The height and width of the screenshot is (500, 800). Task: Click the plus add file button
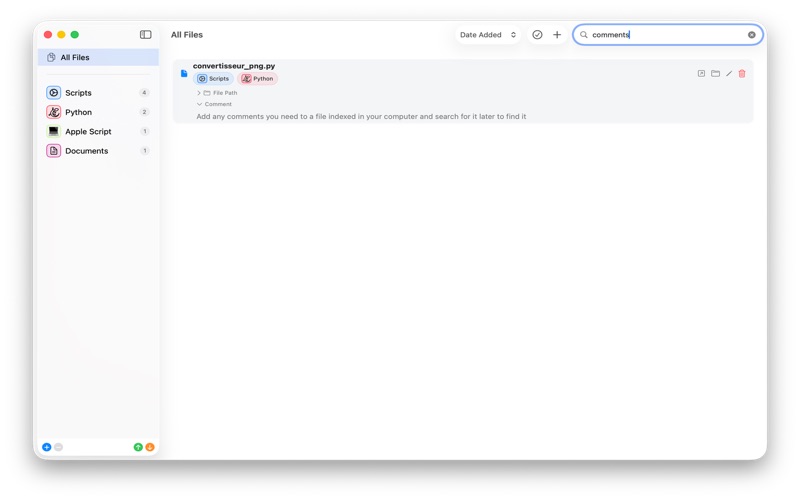point(557,35)
